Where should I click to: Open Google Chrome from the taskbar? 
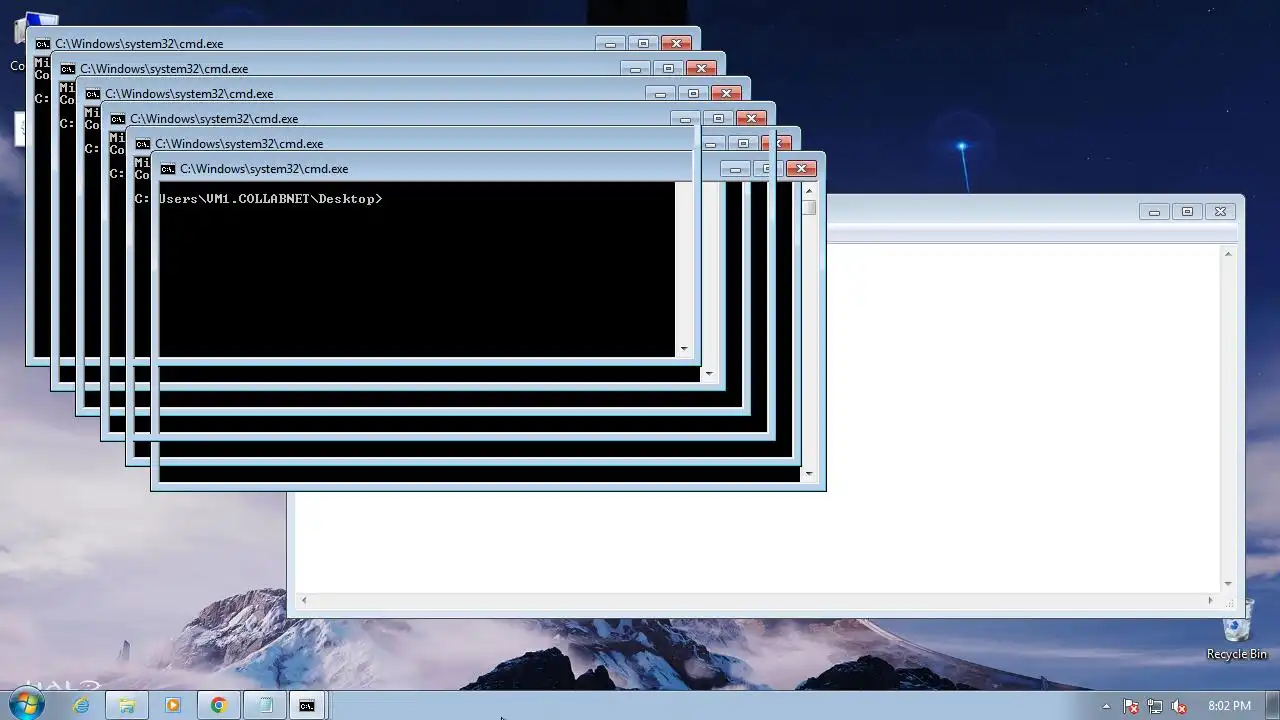[218, 705]
